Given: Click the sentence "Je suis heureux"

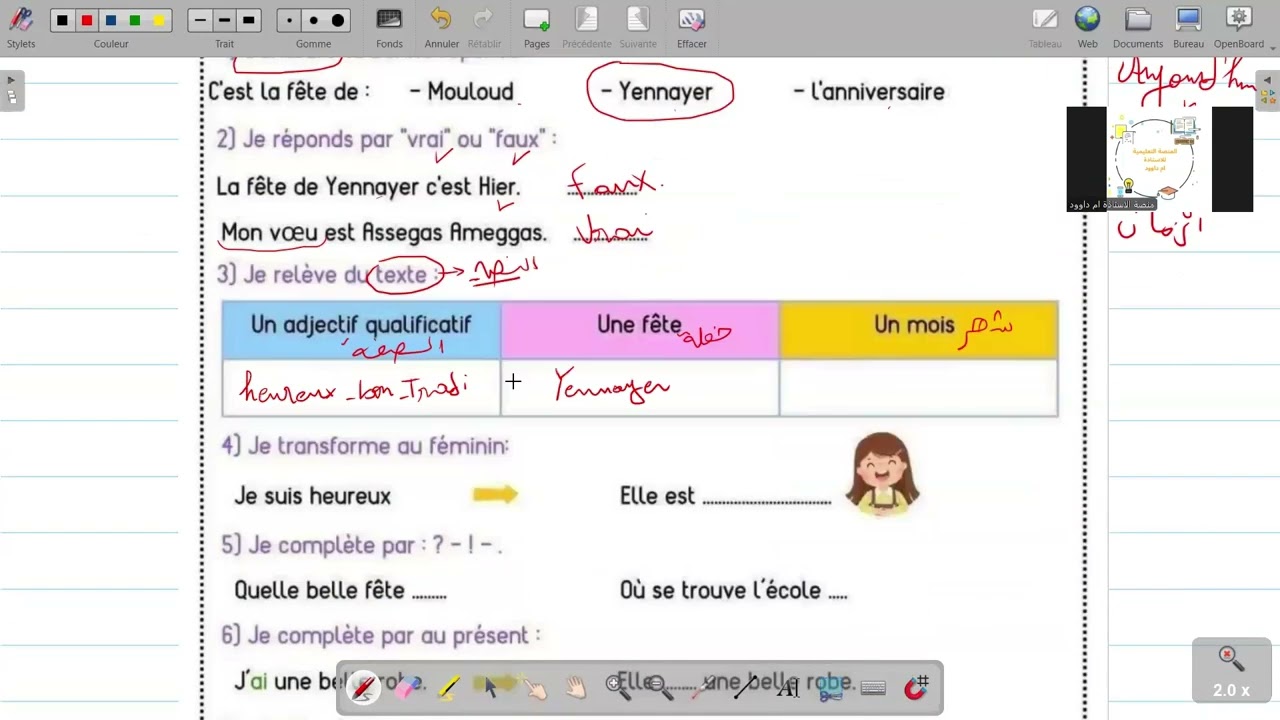Looking at the screenshot, I should click(312, 496).
